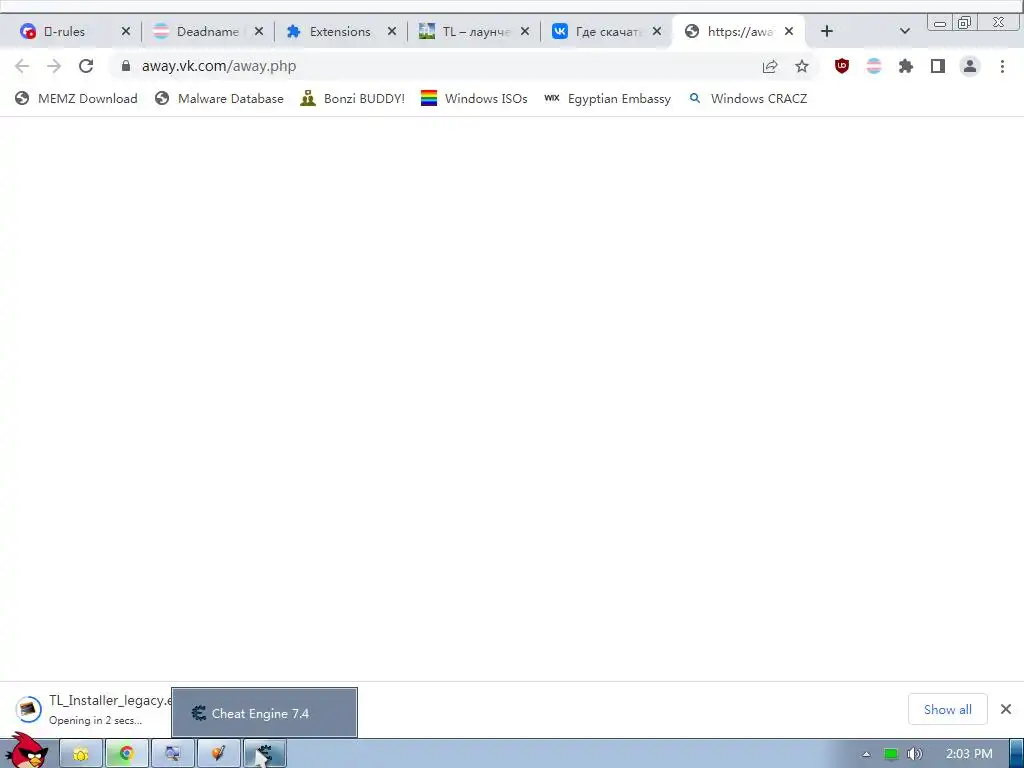Open file explorer taskbar icon
1024x768 pixels.
click(81, 754)
